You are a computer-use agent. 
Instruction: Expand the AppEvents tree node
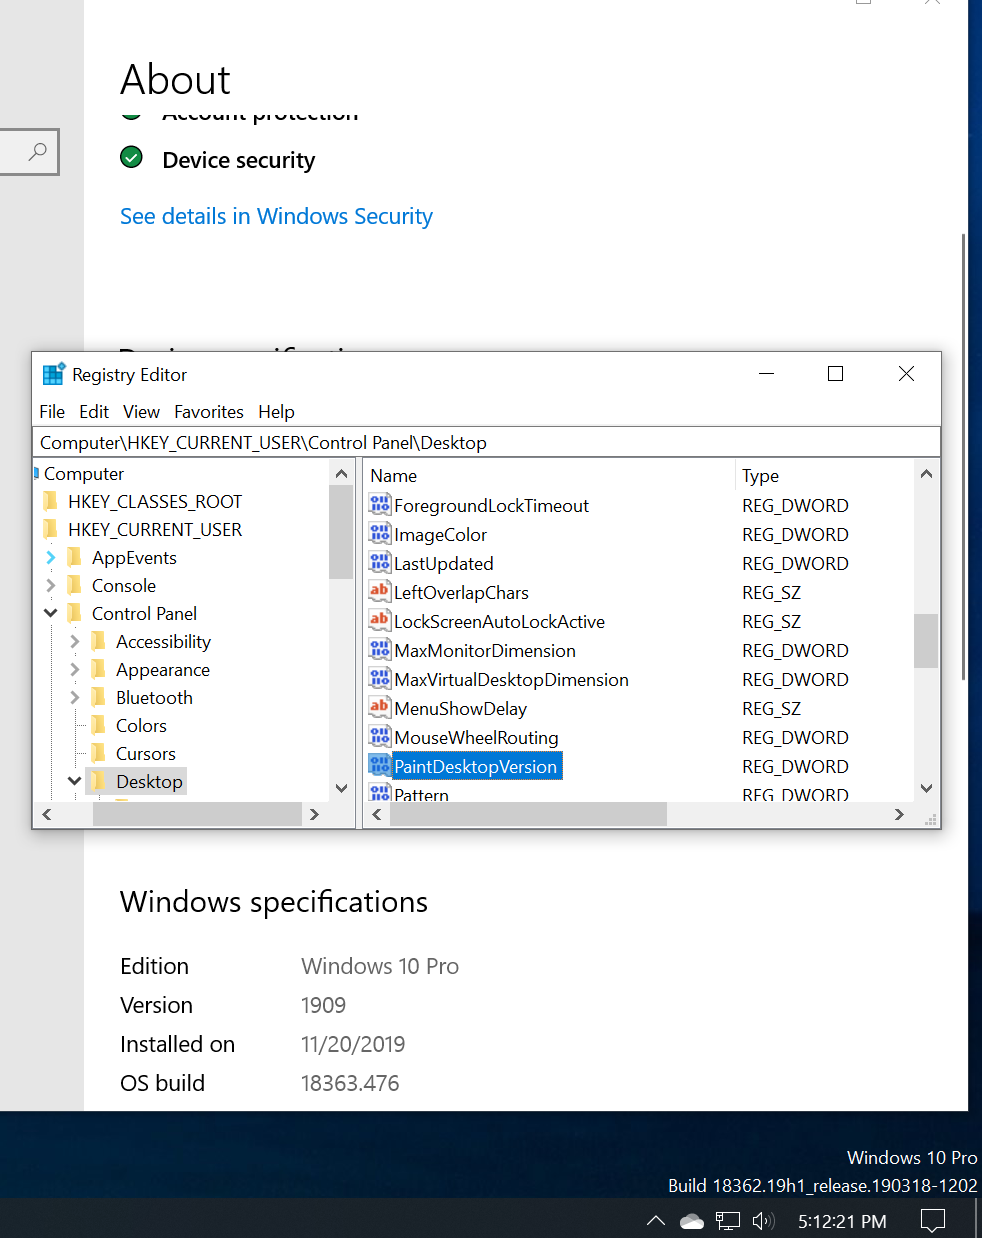51,557
